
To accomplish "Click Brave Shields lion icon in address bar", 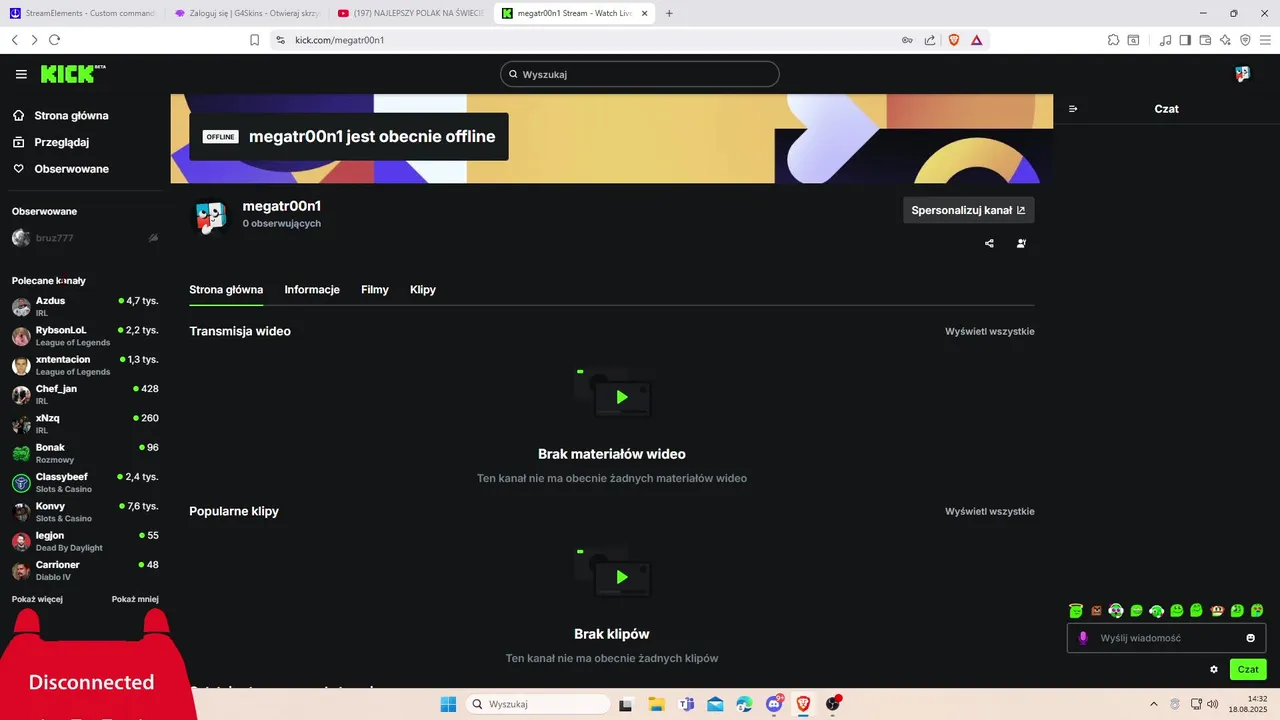I will 953,40.
